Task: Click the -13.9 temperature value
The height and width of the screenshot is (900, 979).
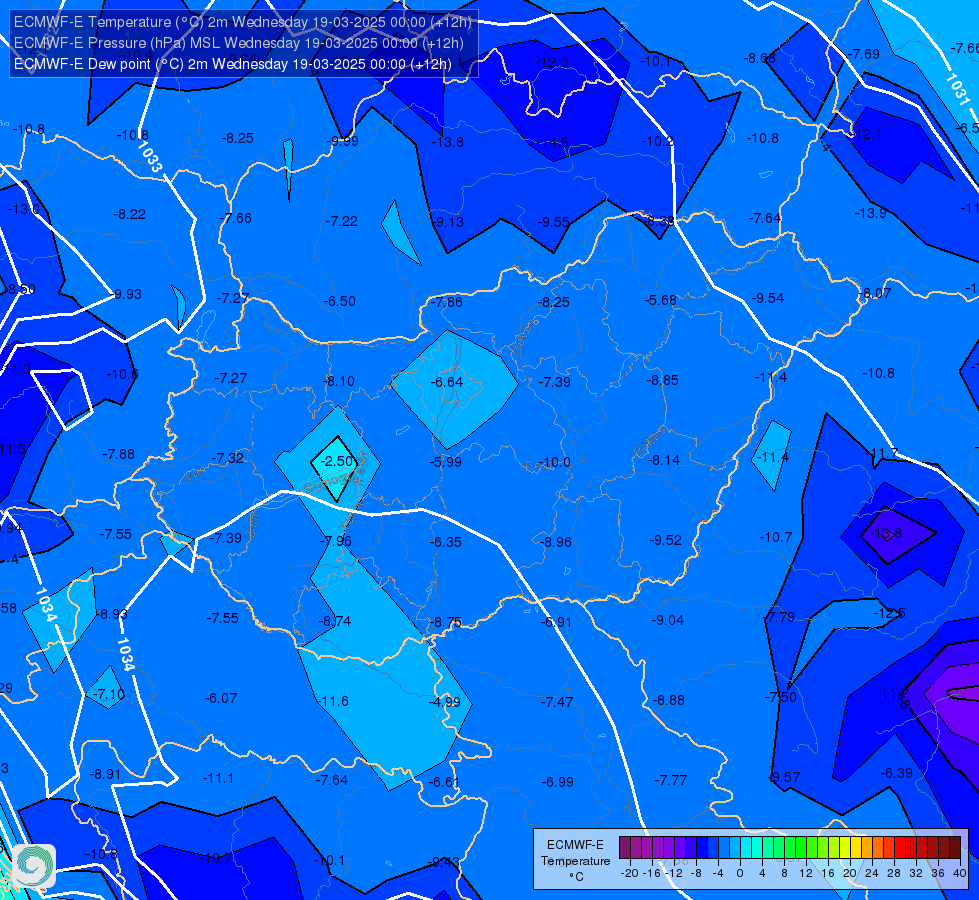Action: click(870, 213)
